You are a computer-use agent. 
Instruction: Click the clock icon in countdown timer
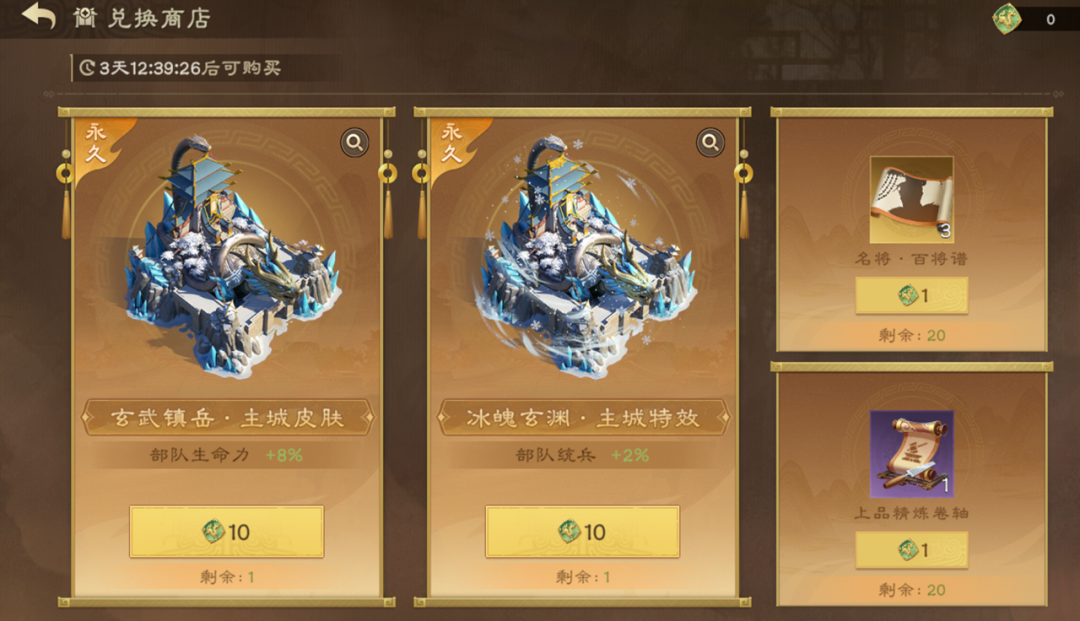pyautogui.click(x=87, y=68)
